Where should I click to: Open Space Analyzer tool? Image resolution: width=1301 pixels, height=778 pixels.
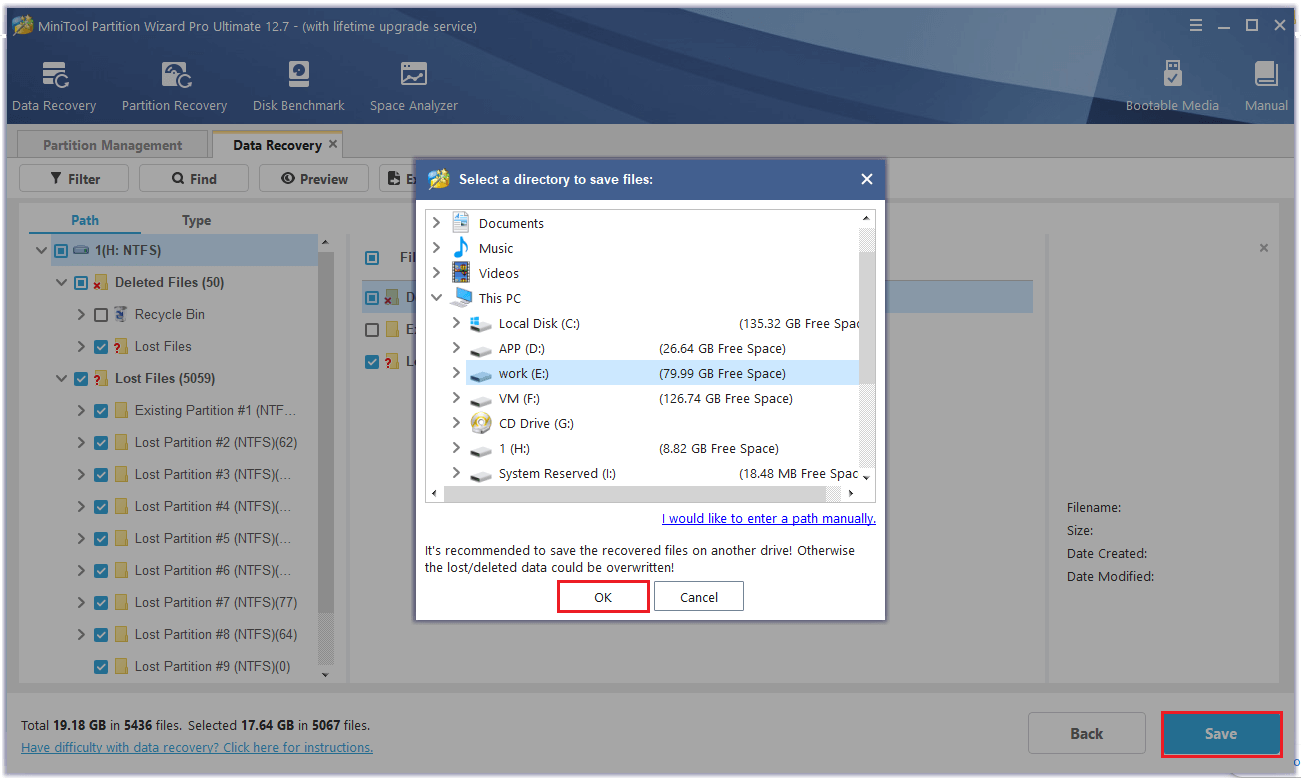point(413,86)
